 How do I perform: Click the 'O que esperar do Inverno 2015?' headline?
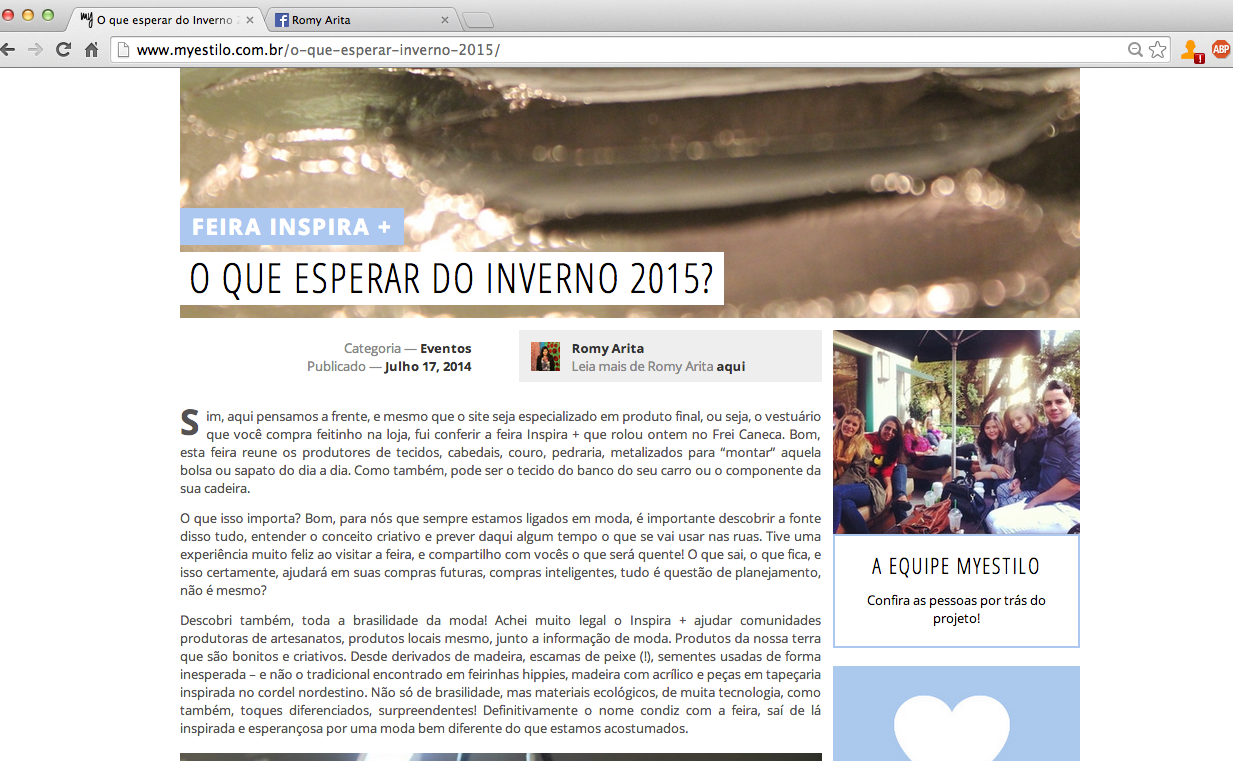coord(452,279)
